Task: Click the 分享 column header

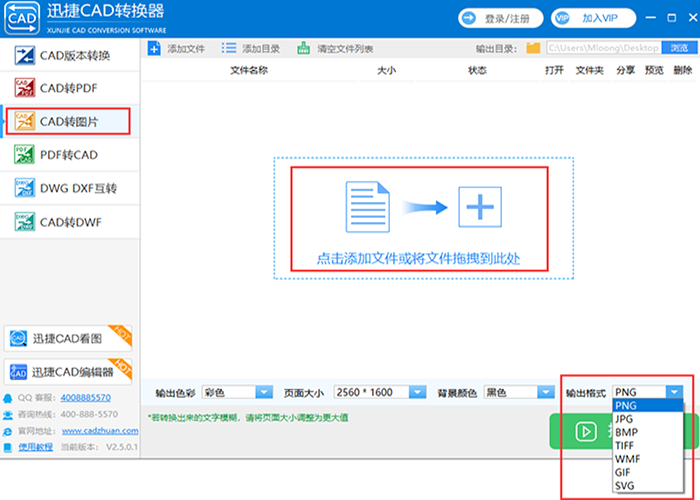Action: (625, 70)
